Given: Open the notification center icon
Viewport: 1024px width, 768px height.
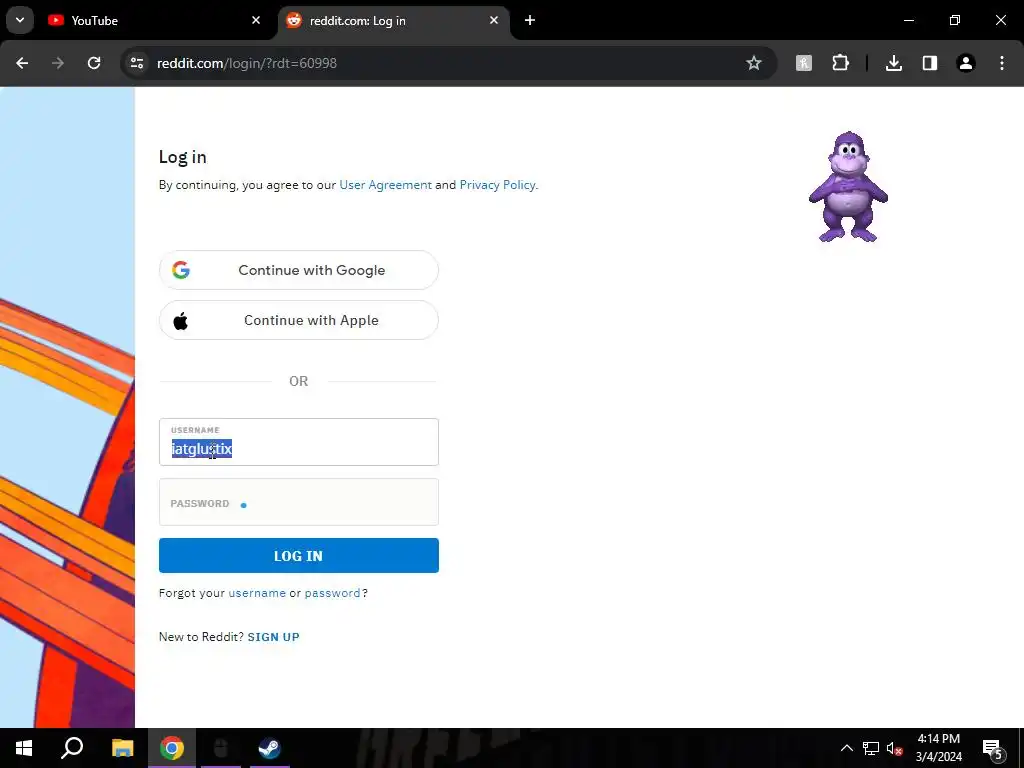Looking at the screenshot, I should tap(993, 749).
